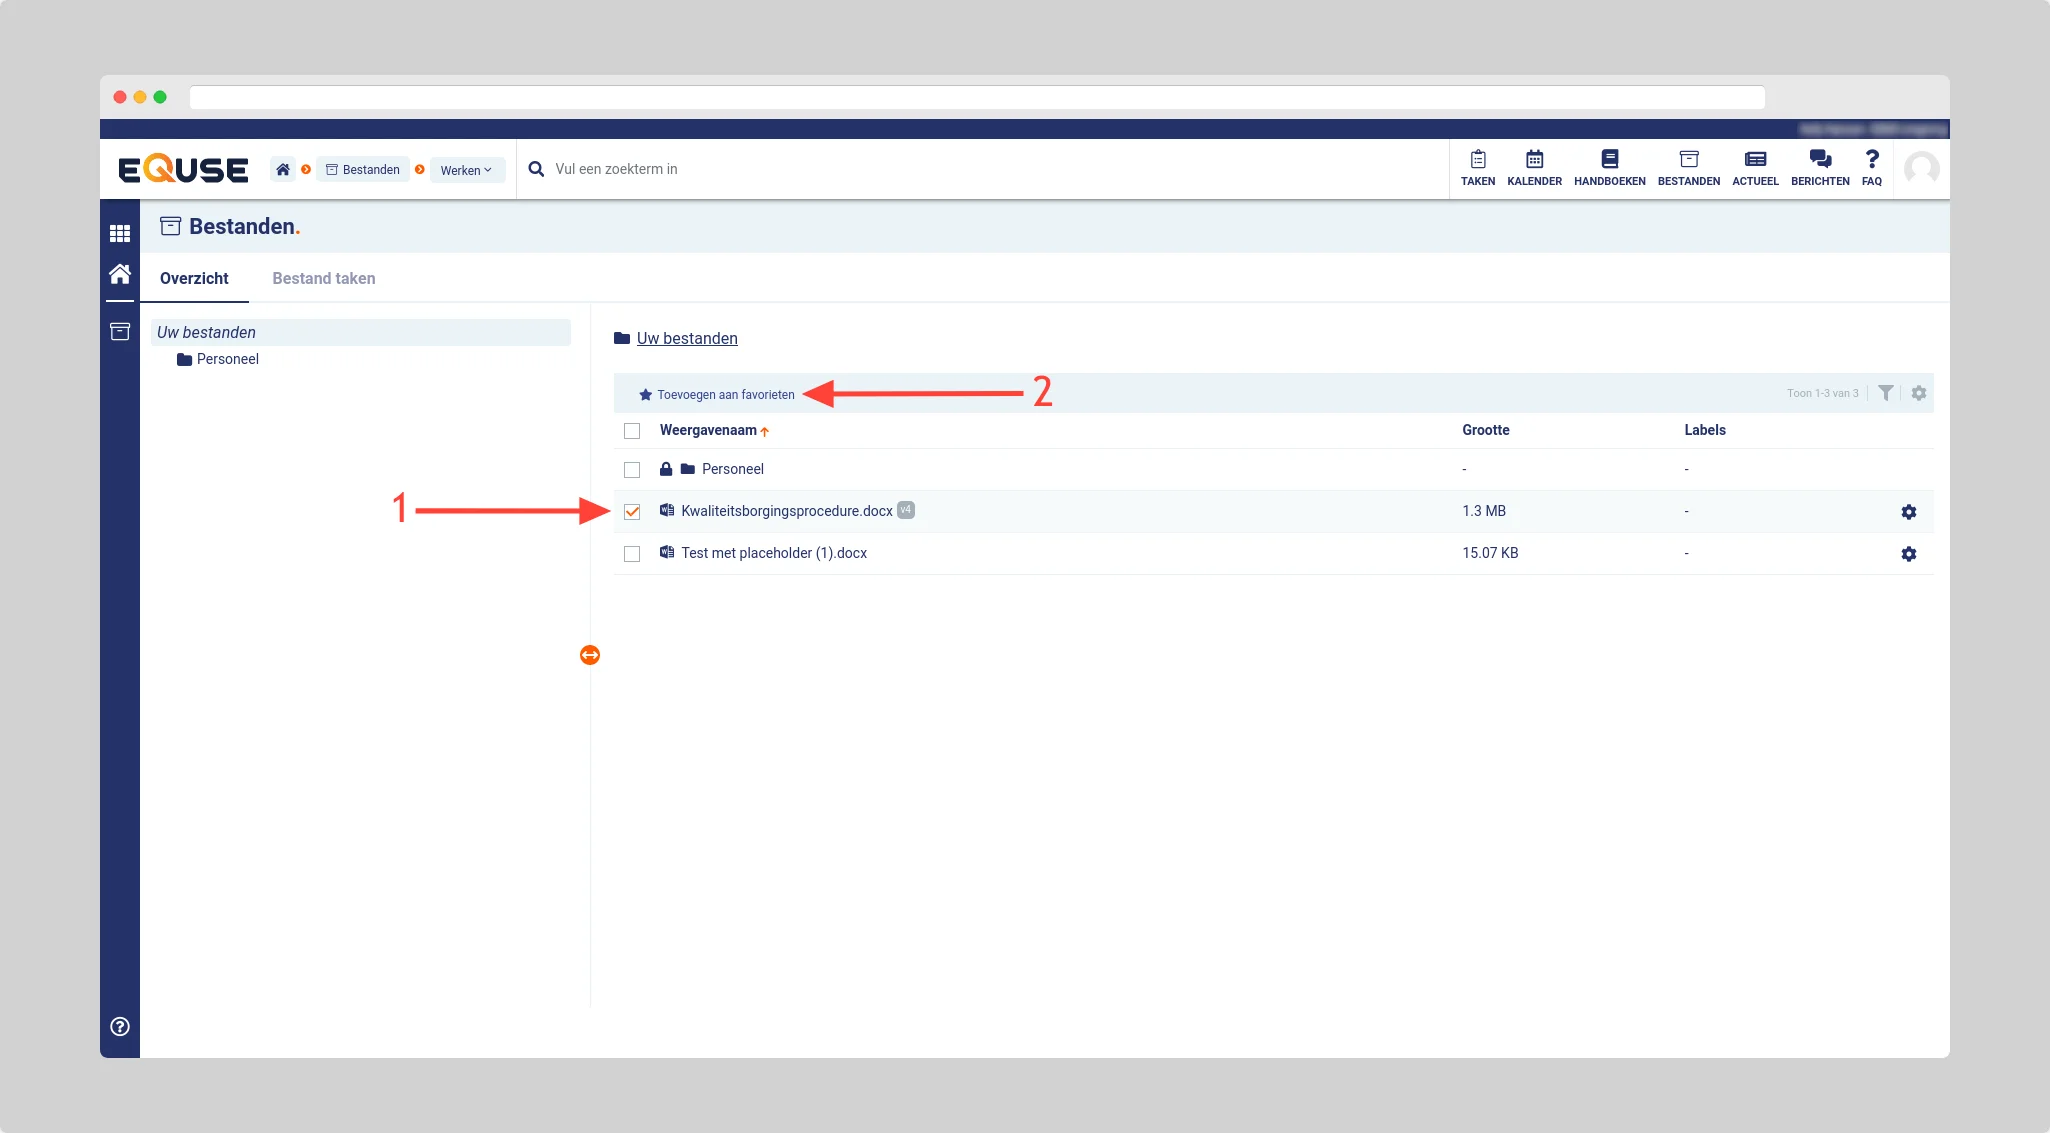Click the home icon in breadcrumb
Screen dimensions: 2050x1133
(x=283, y=169)
